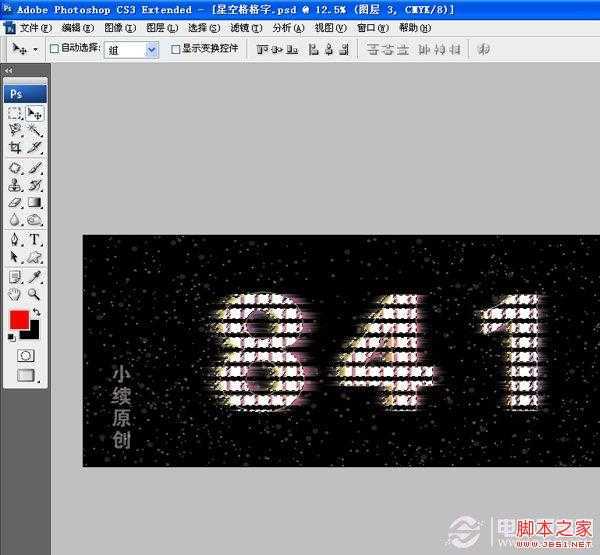Select the Horizontal Type tool
Screen dimensions: 600x555
coord(35,240)
